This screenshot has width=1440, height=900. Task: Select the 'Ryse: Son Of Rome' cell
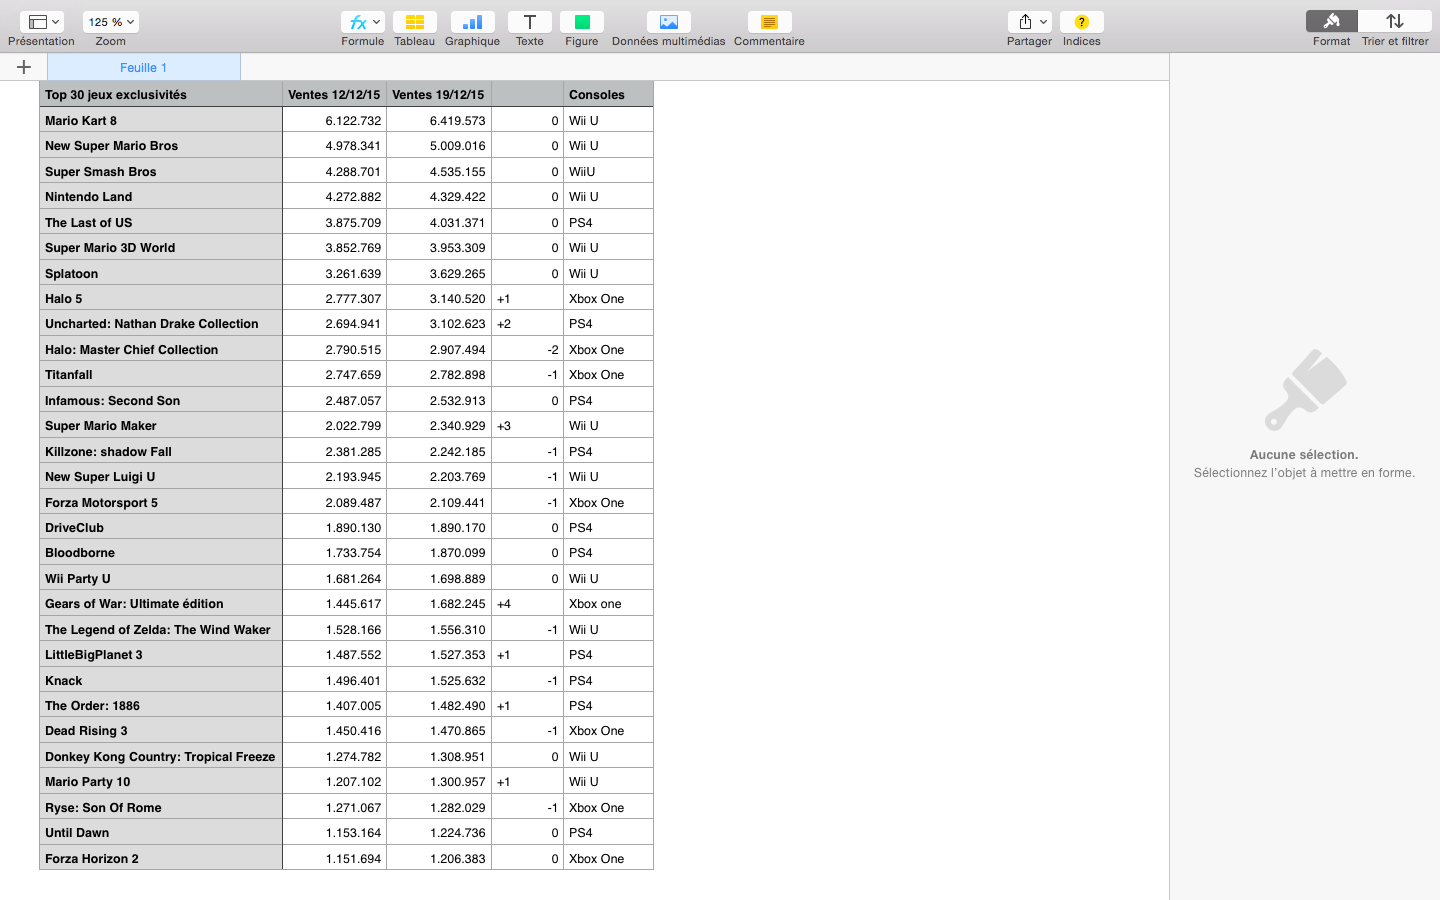tap(161, 808)
